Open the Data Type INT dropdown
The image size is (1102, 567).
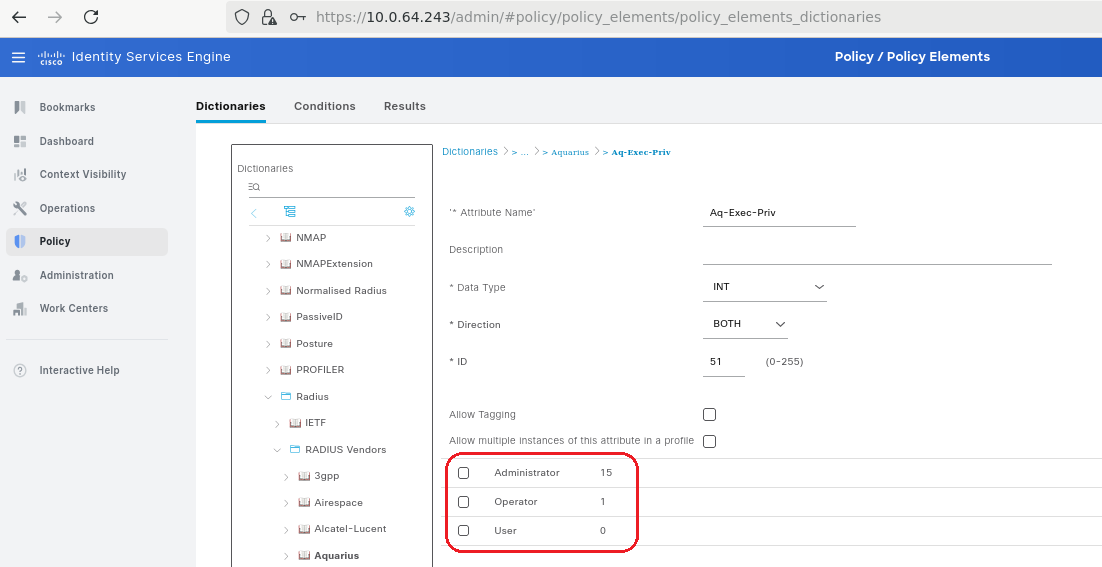[x=765, y=287]
